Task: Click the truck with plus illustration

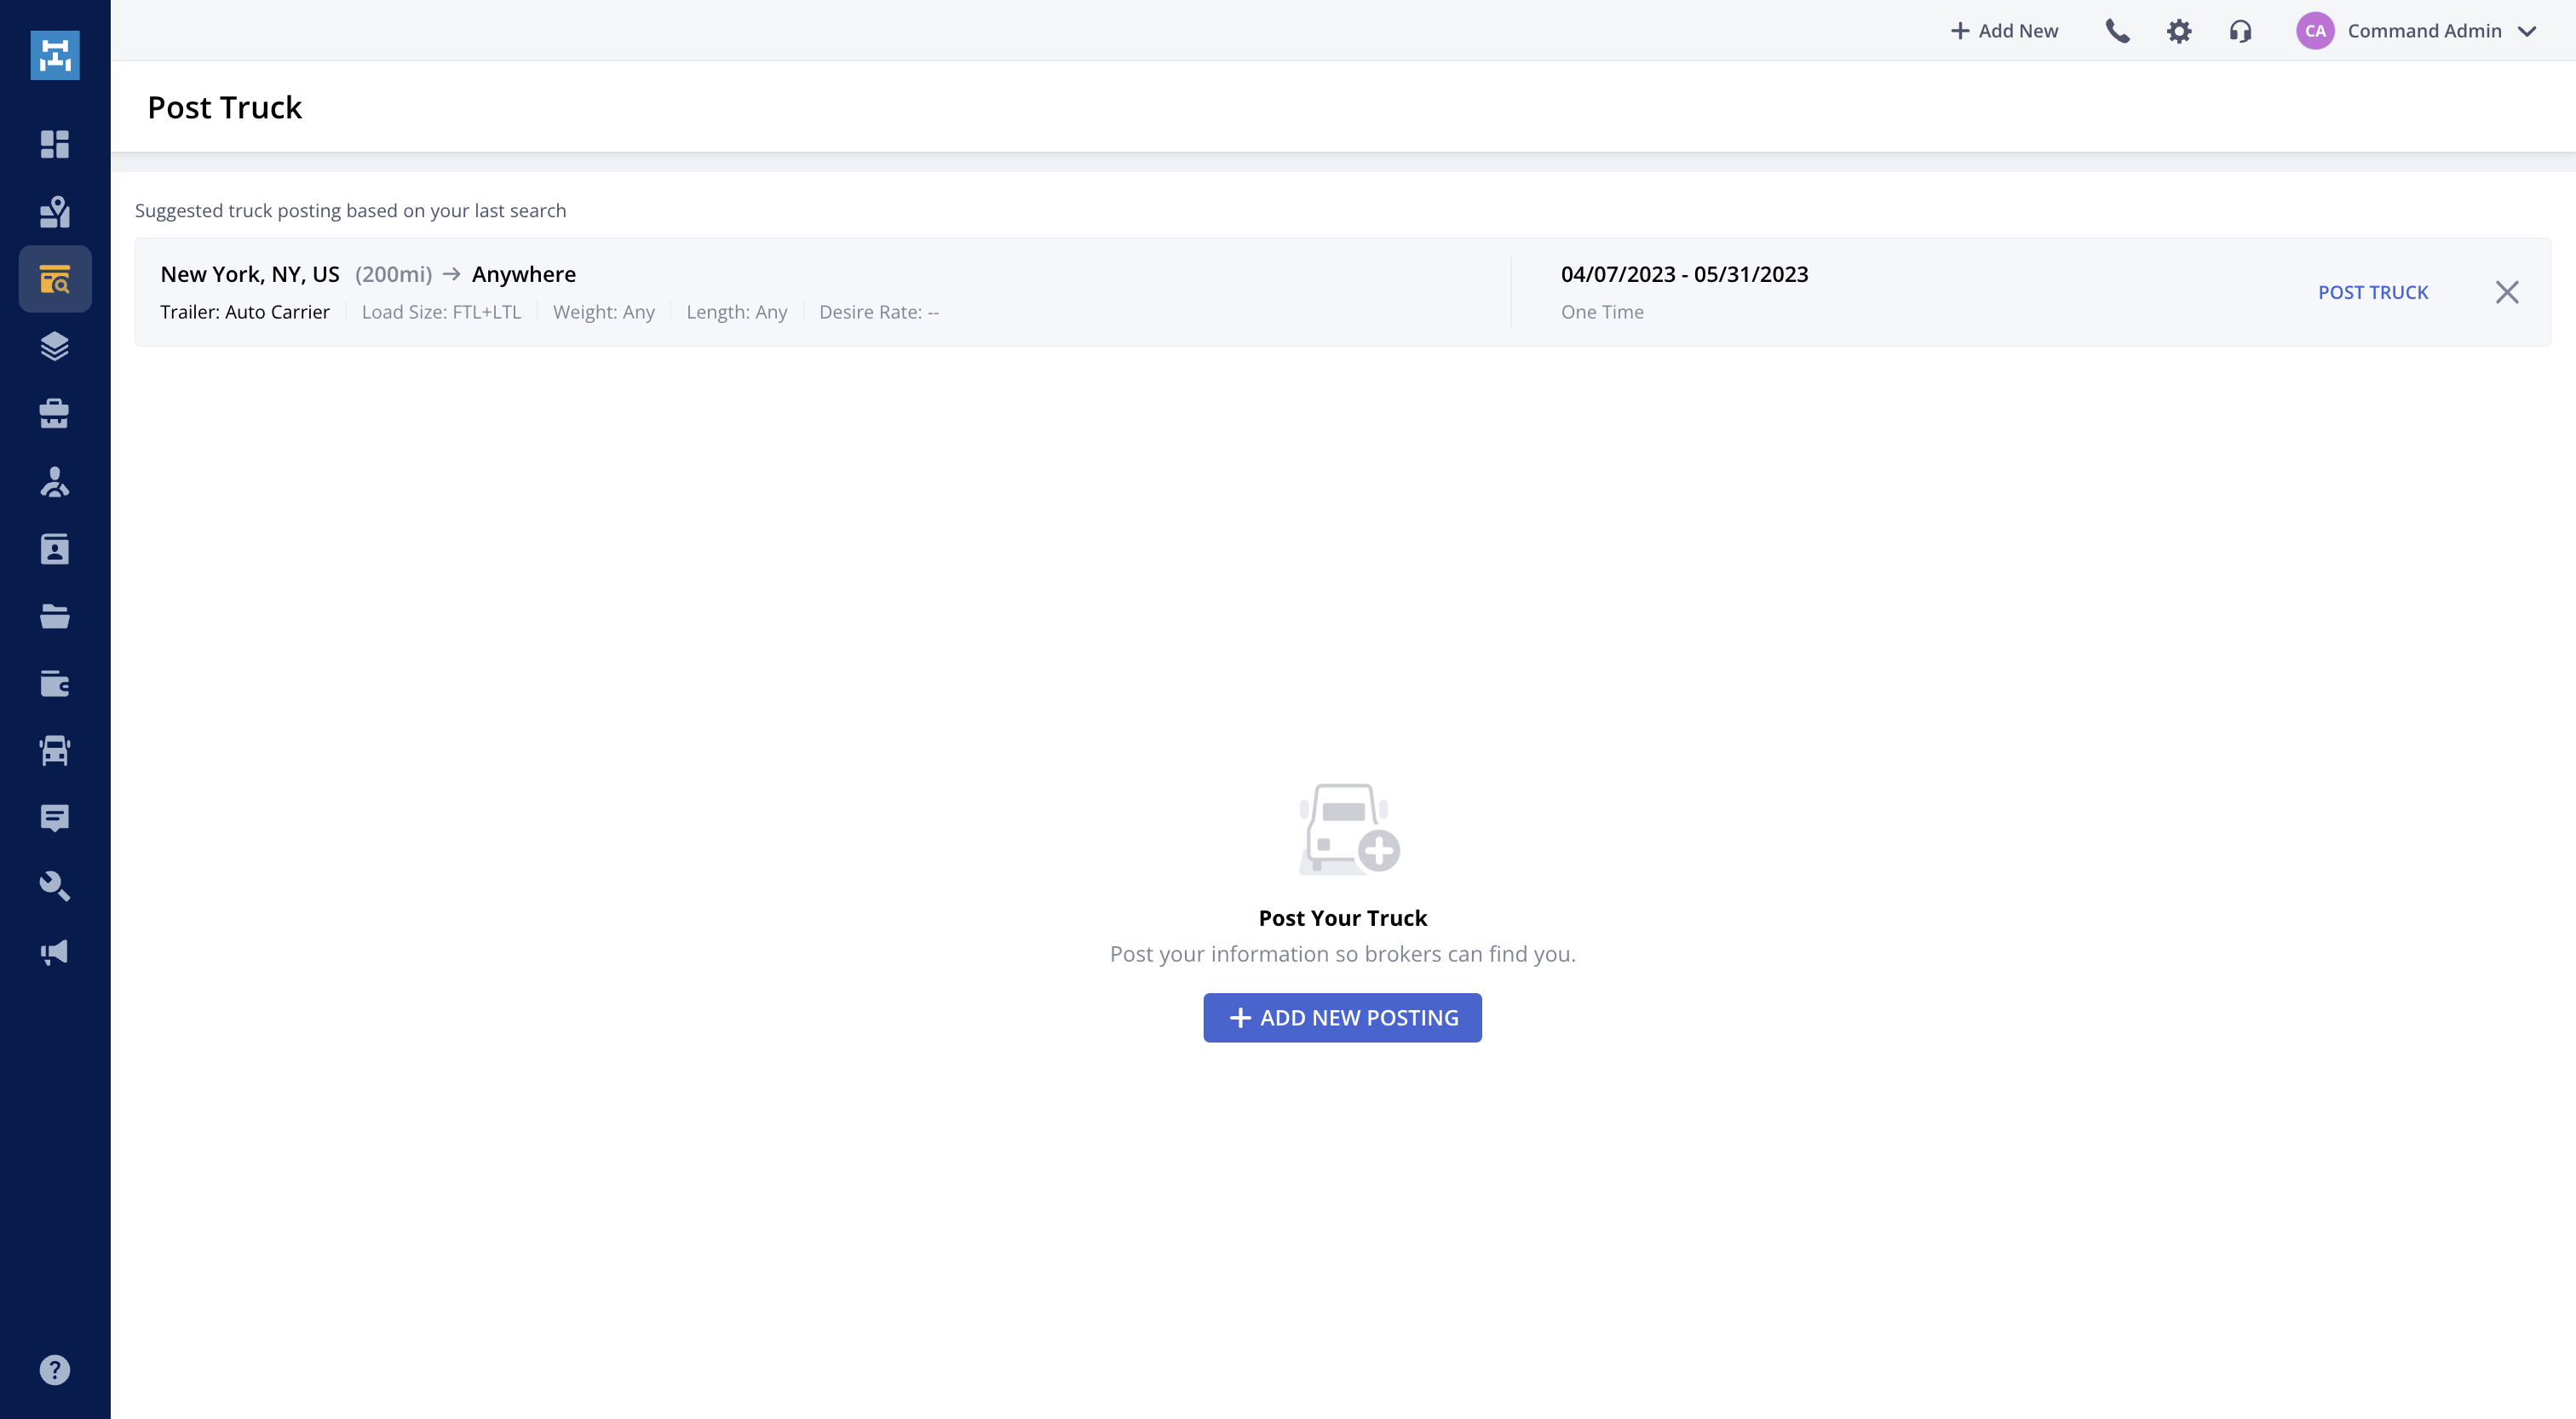Action: click(1348, 829)
